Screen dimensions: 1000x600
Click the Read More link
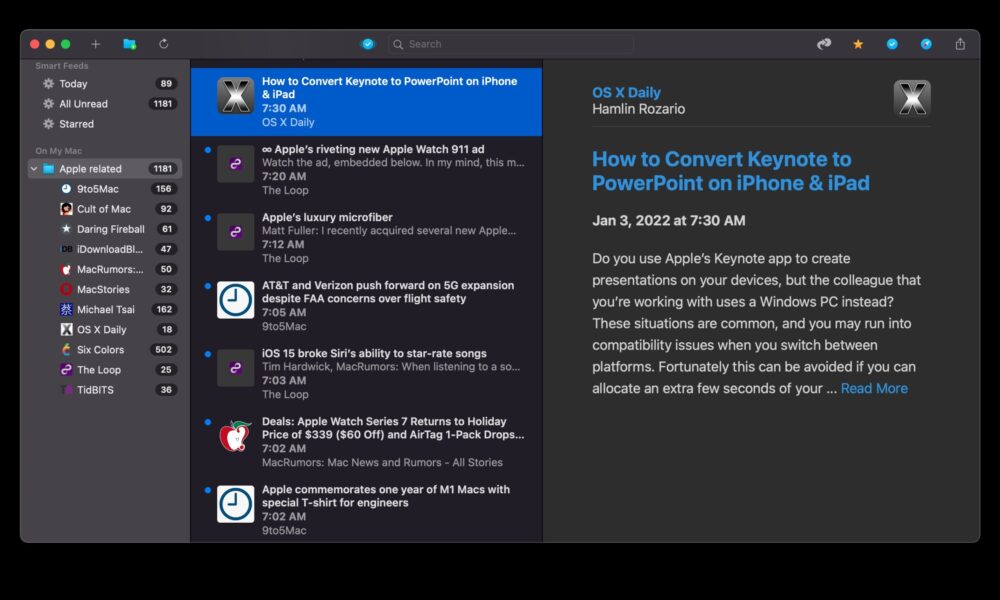click(x=874, y=388)
